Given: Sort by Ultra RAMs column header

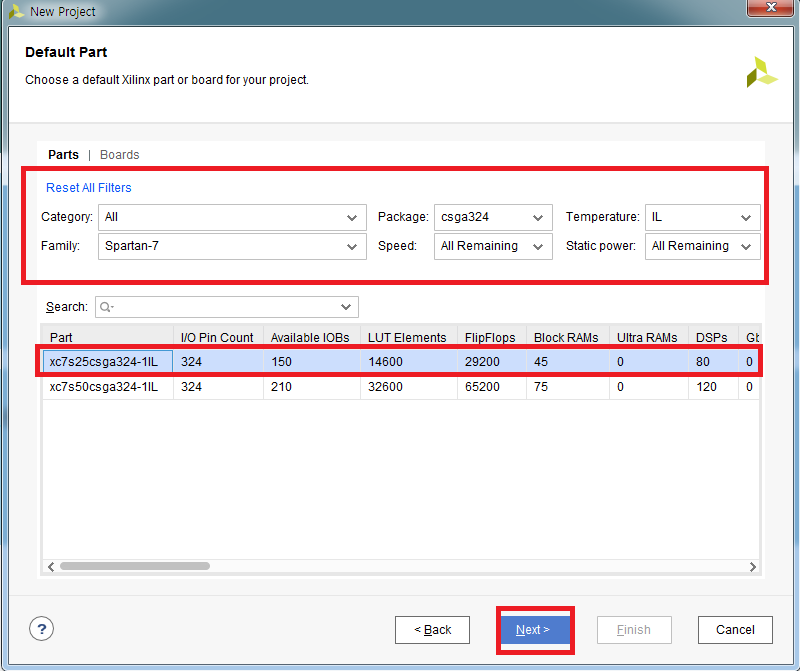Looking at the screenshot, I should point(648,337).
